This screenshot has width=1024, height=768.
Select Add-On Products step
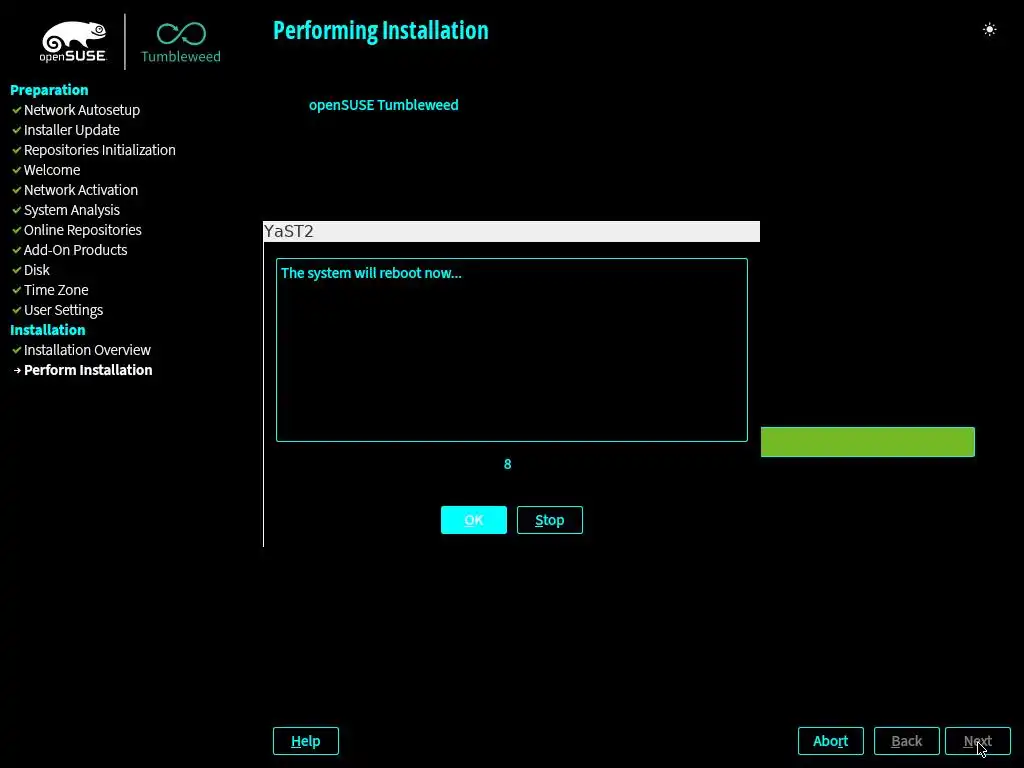[x=76, y=250]
